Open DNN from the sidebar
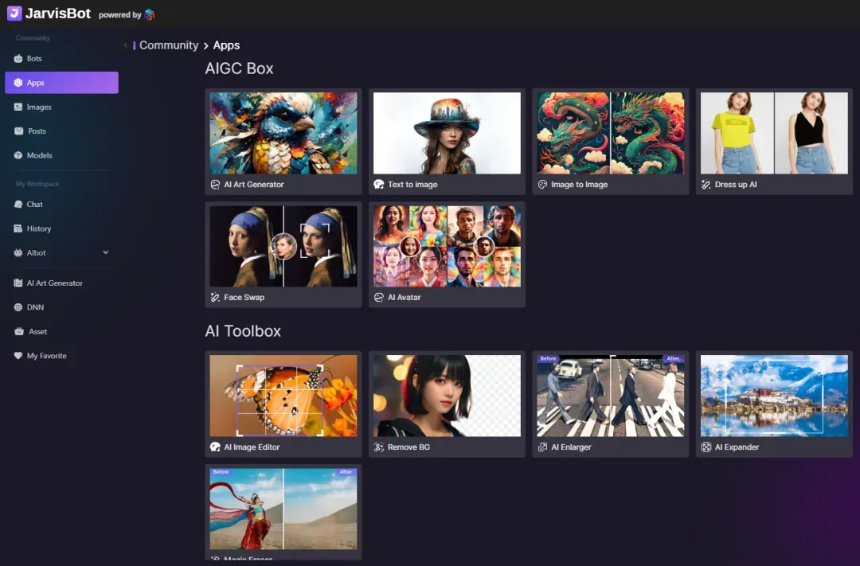This screenshot has width=860, height=566. click(x=61, y=307)
